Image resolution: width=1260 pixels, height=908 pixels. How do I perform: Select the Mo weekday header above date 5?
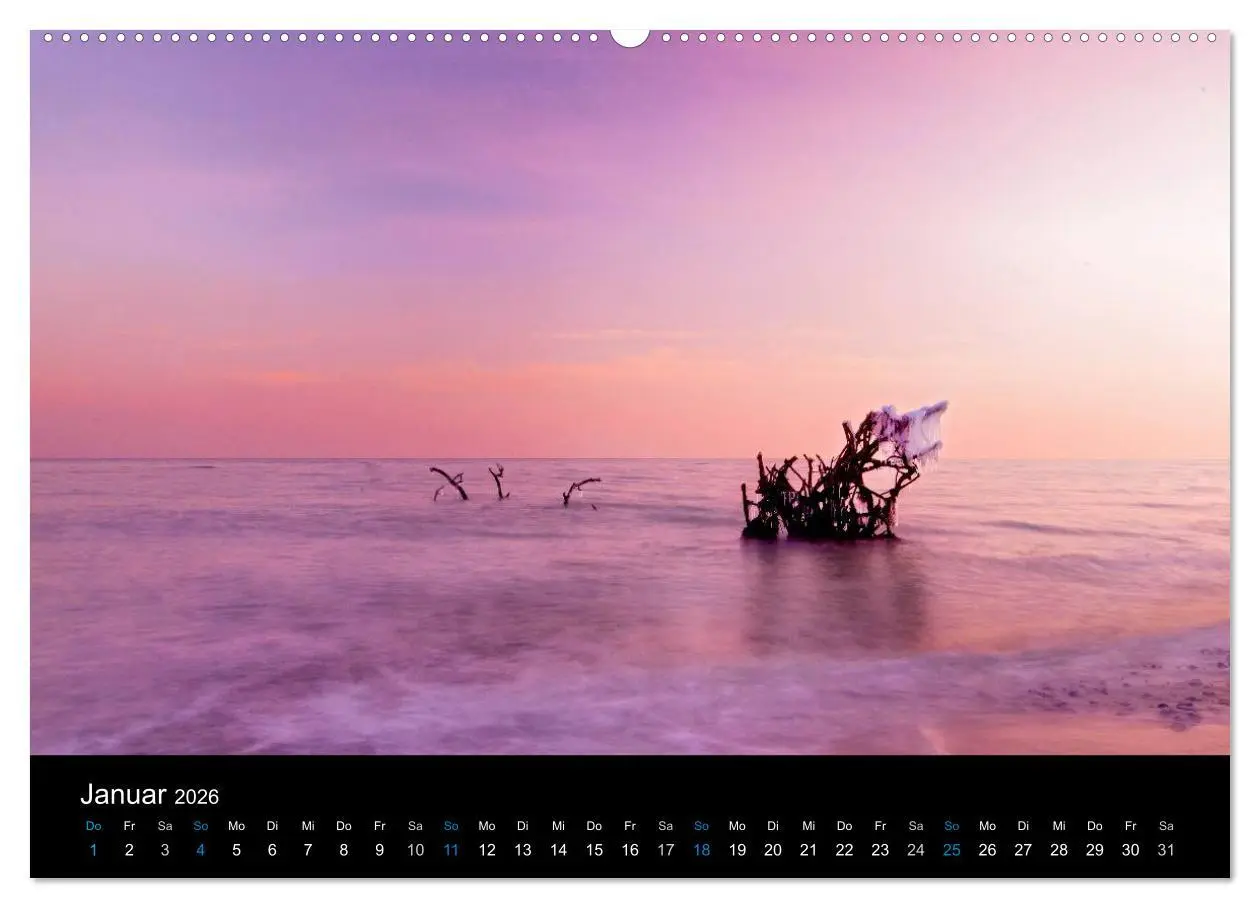236,826
